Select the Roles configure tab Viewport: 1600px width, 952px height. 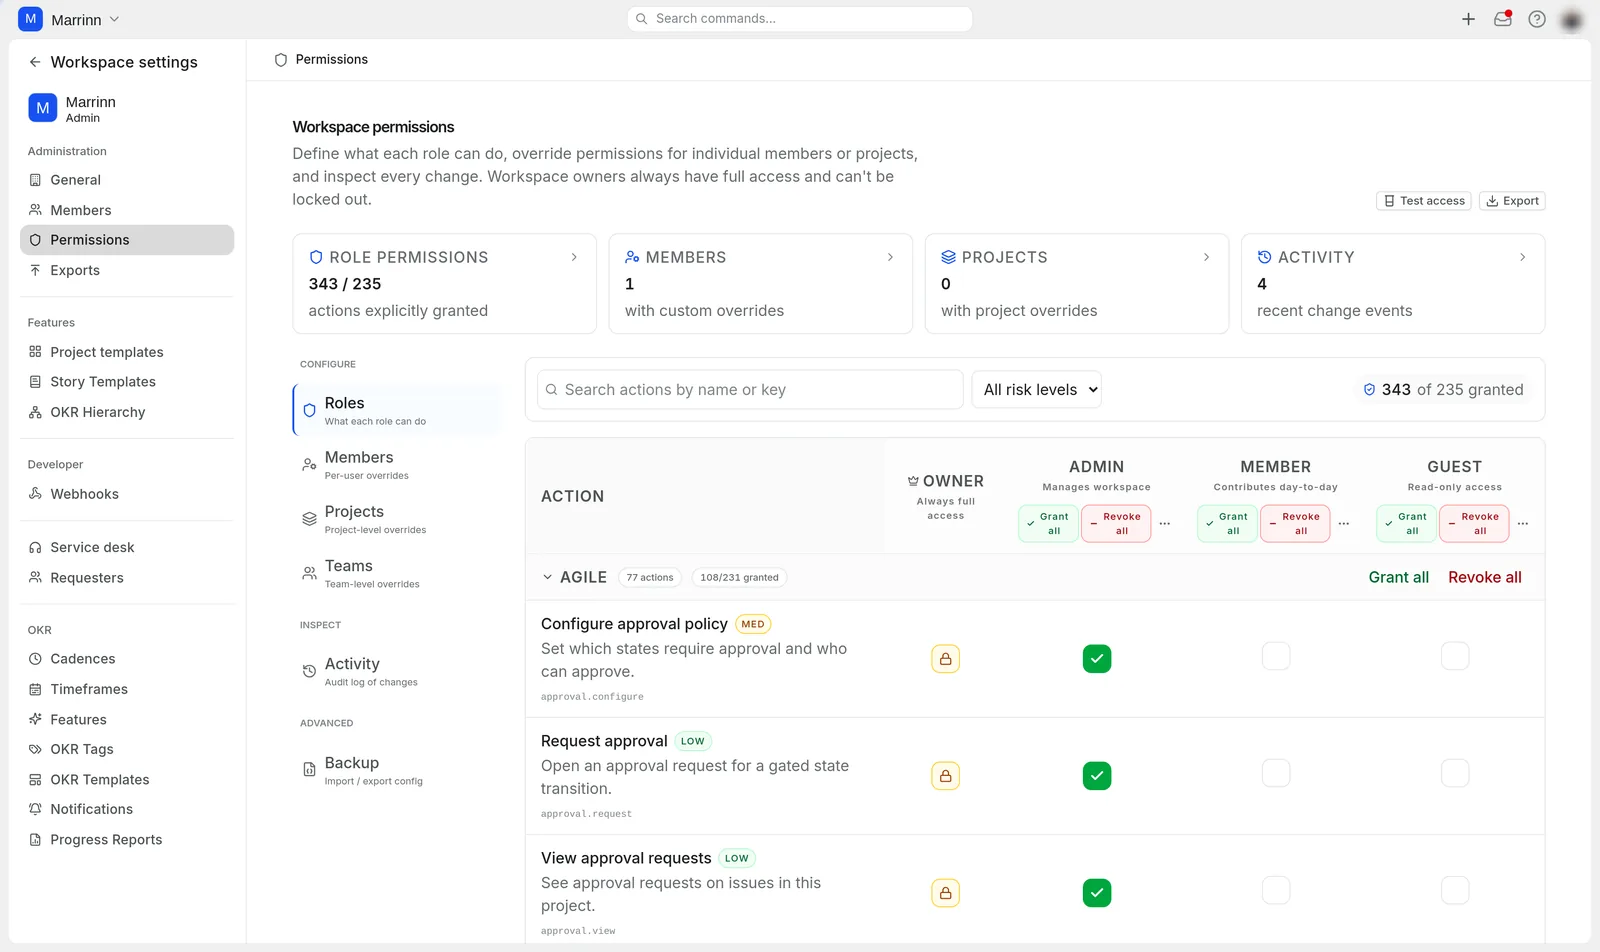click(396, 410)
